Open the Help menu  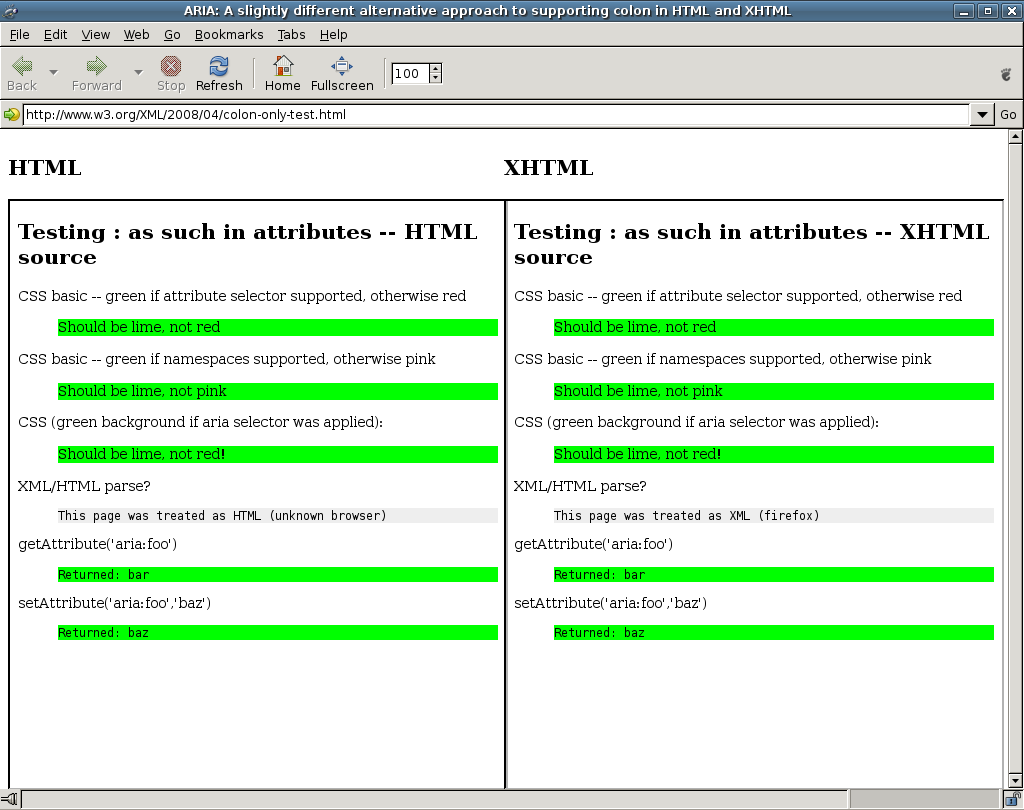click(333, 35)
